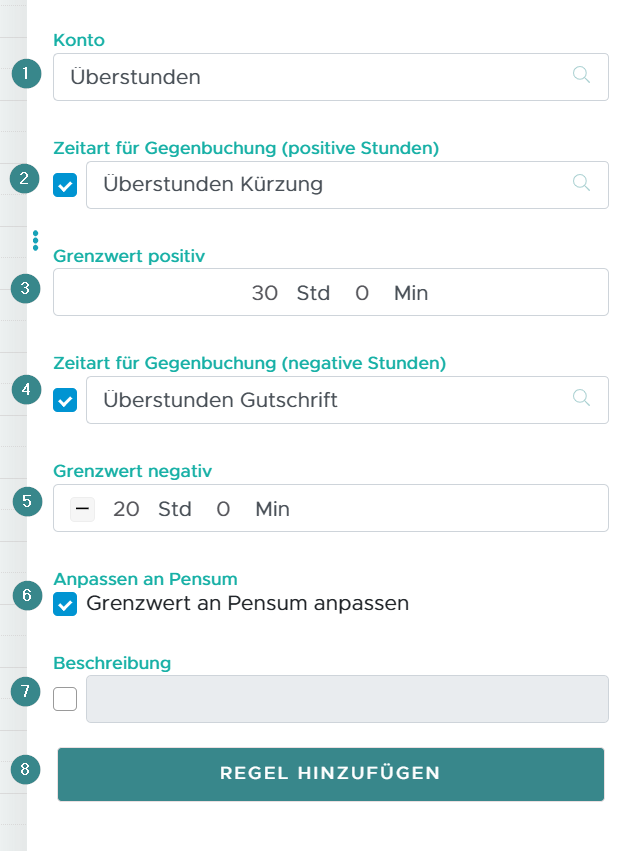Image resolution: width=627 pixels, height=851 pixels.
Task: Click step badge 5 beside Grenzwert negativ
Action: click(x=25, y=501)
